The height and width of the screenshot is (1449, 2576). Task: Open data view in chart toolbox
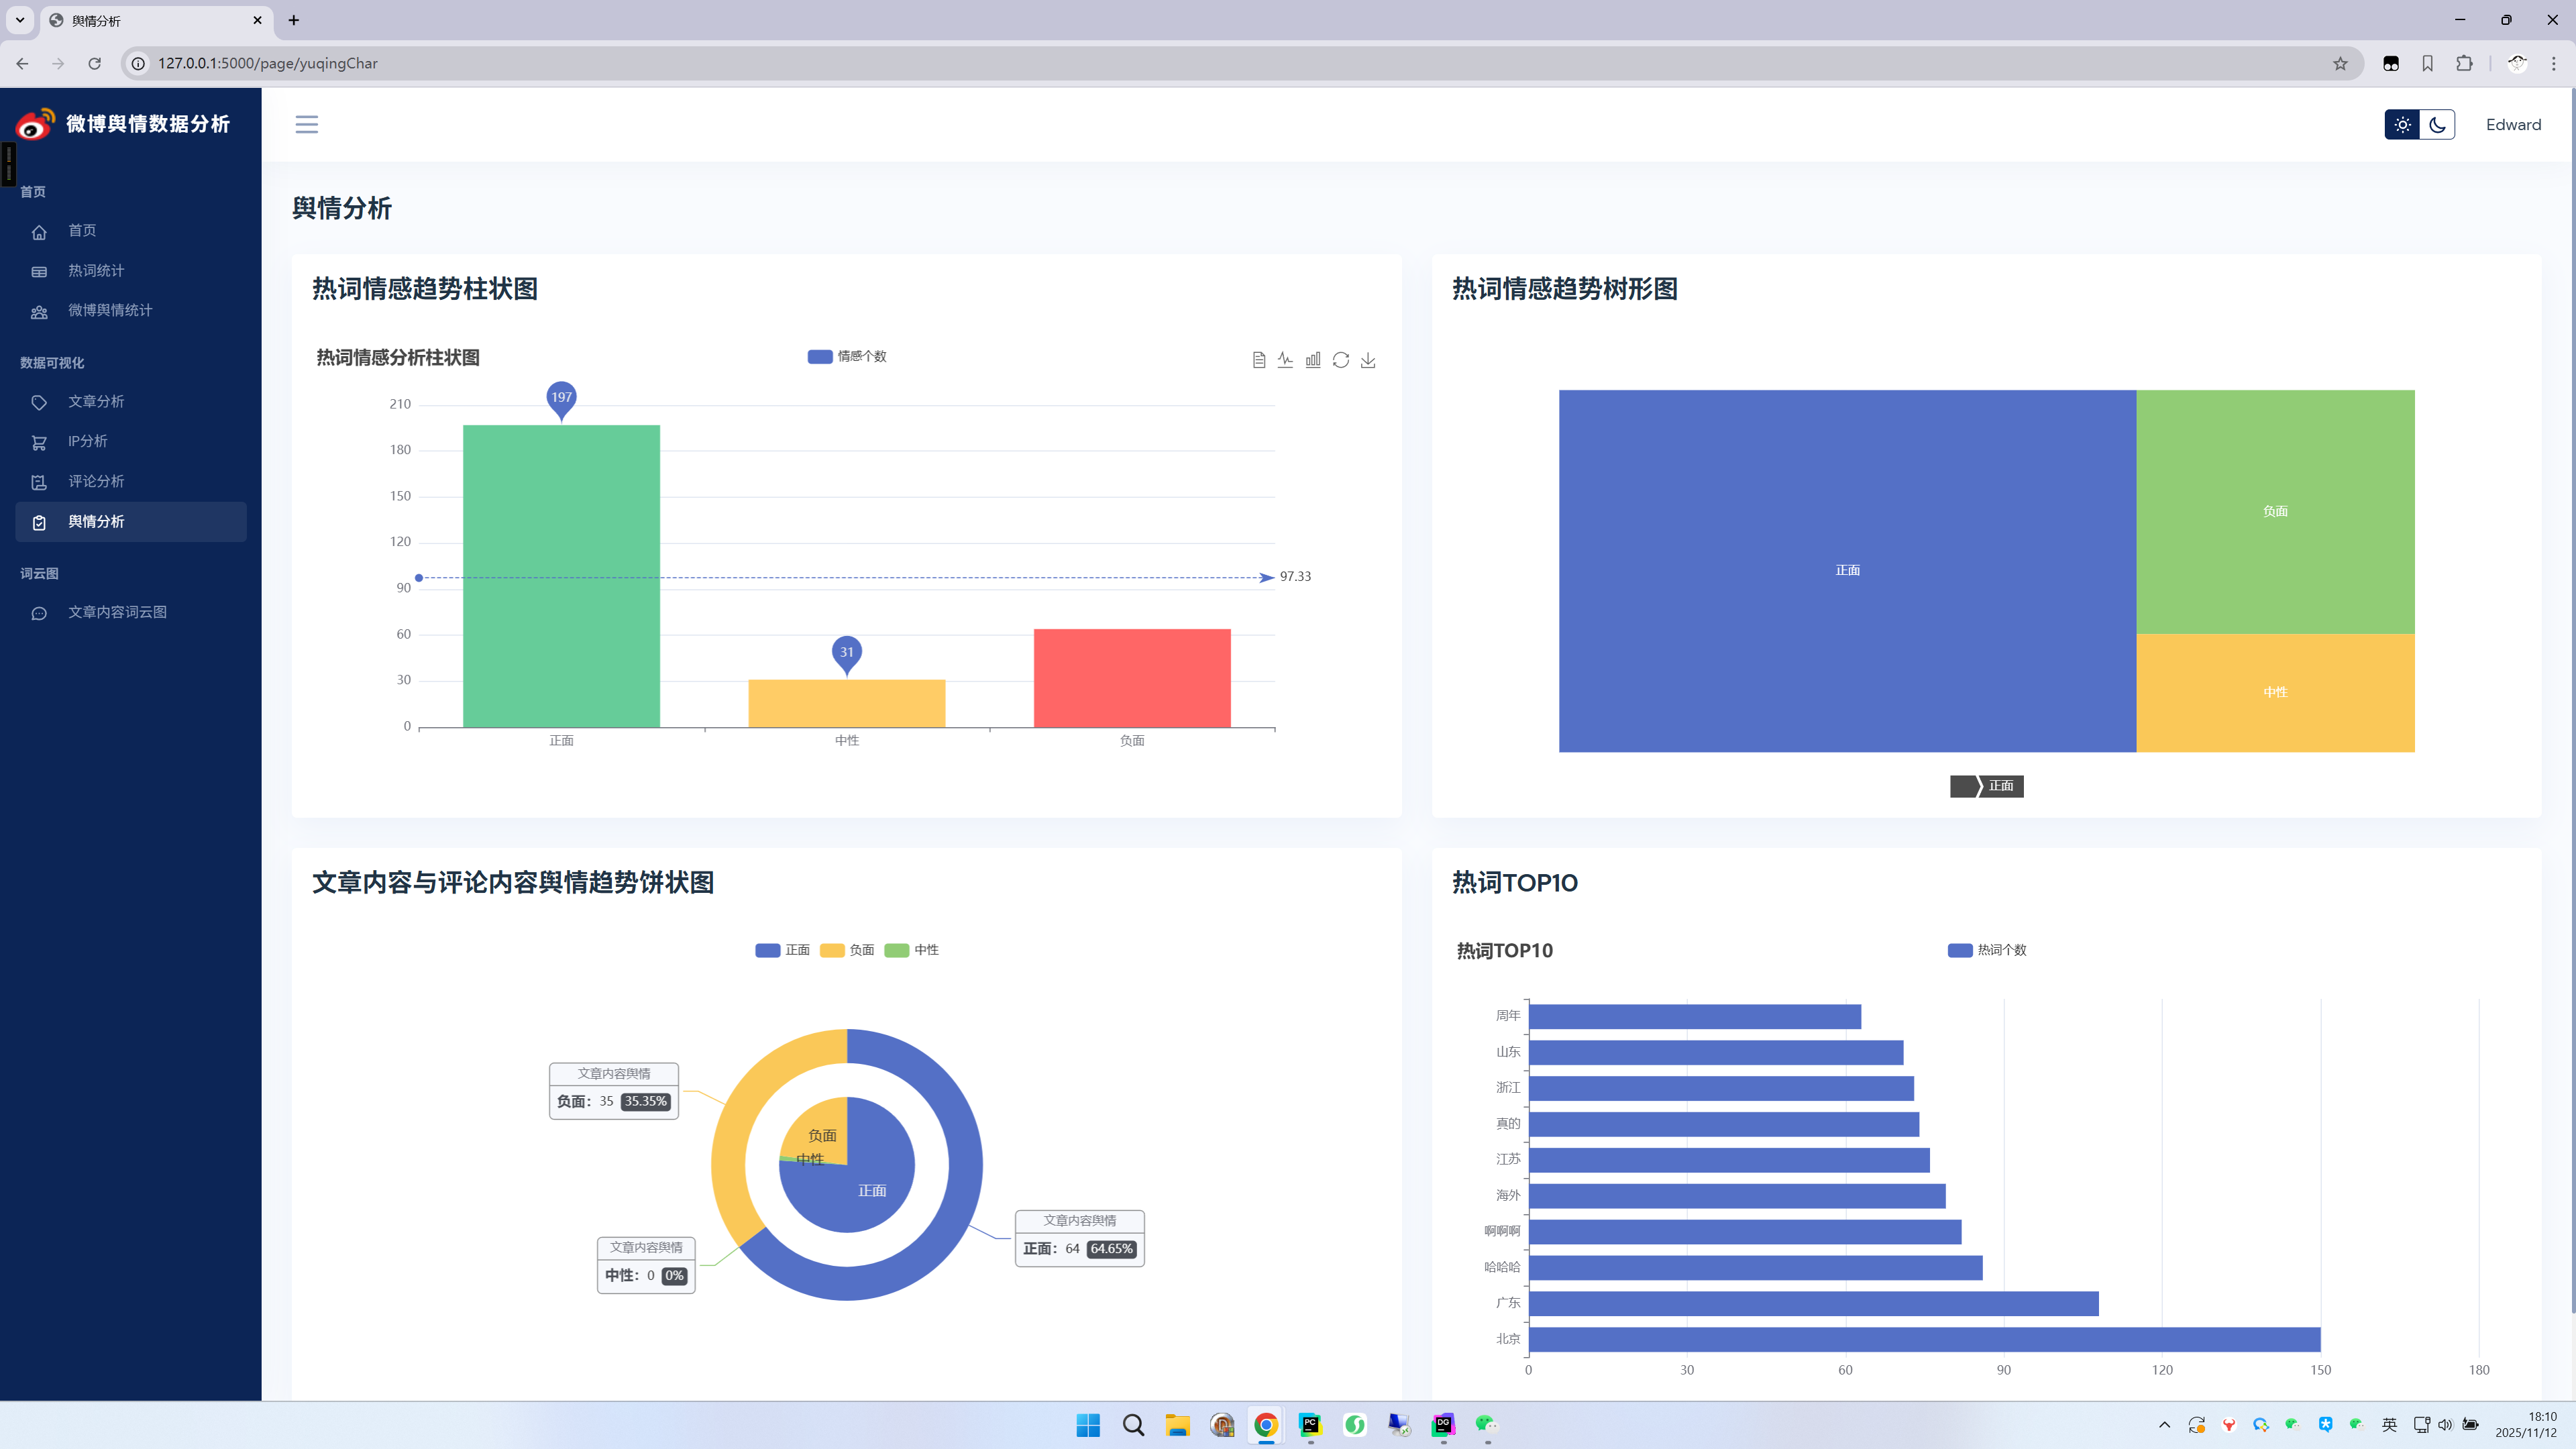point(1259,360)
